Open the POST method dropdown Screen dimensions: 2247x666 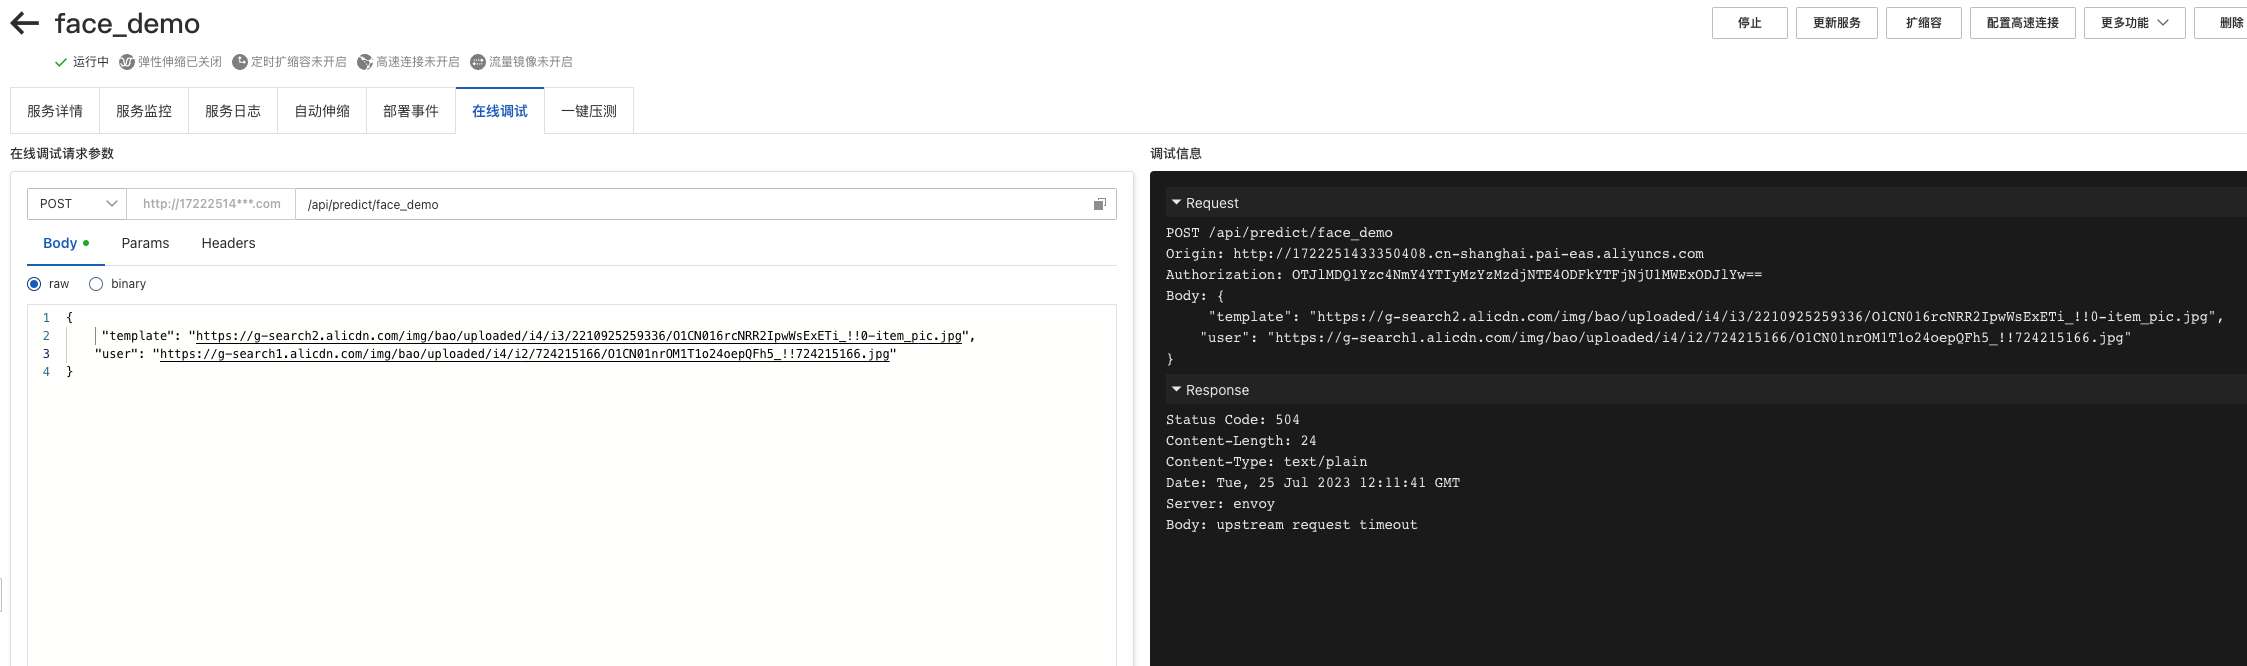tap(77, 204)
